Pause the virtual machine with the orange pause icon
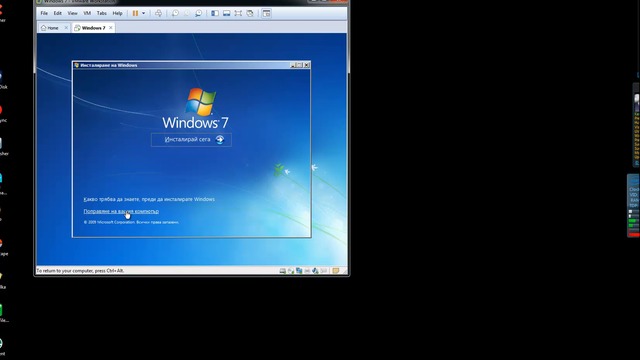The width and height of the screenshot is (640, 360). coord(135,13)
